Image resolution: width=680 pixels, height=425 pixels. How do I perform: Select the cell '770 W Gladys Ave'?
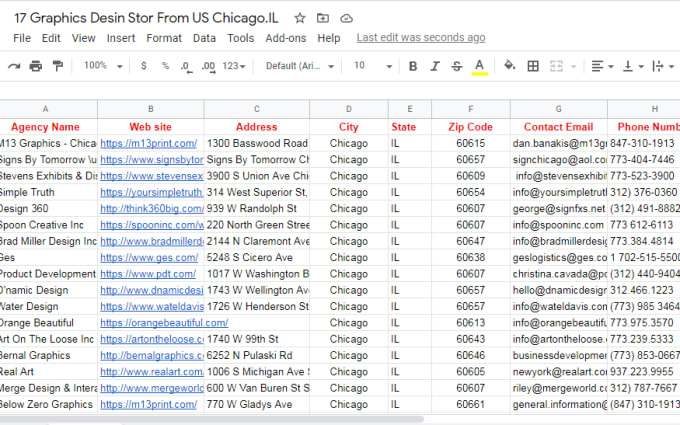coord(257,405)
